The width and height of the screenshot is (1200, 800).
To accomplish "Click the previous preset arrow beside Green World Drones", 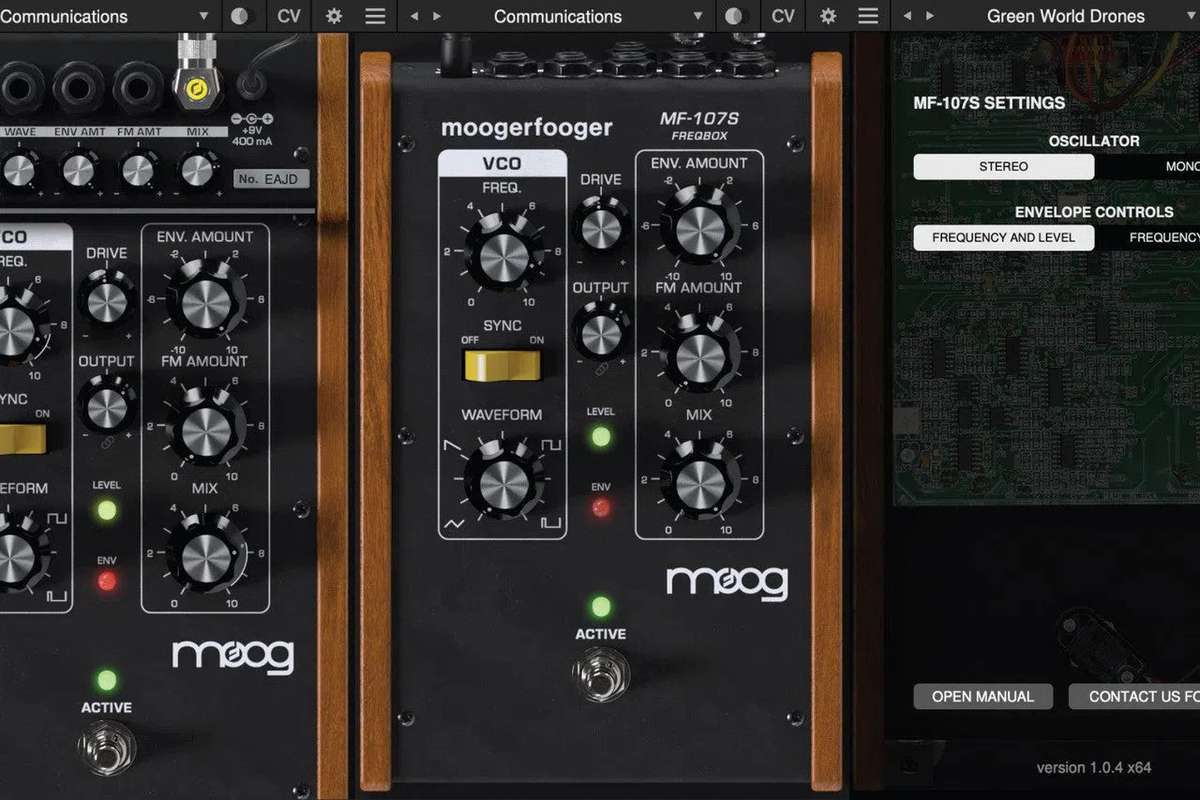I will tap(908, 16).
